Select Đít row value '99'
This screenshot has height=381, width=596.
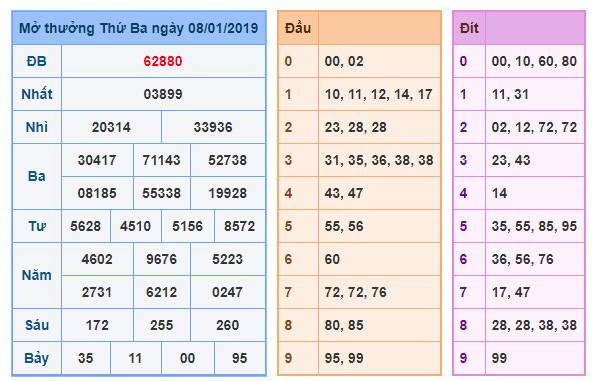pos(499,358)
